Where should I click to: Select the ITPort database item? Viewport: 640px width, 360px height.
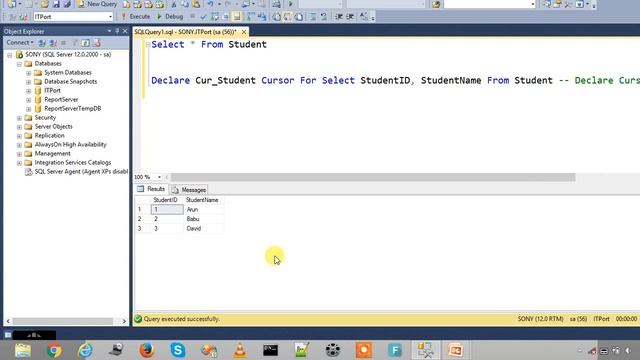(52, 91)
